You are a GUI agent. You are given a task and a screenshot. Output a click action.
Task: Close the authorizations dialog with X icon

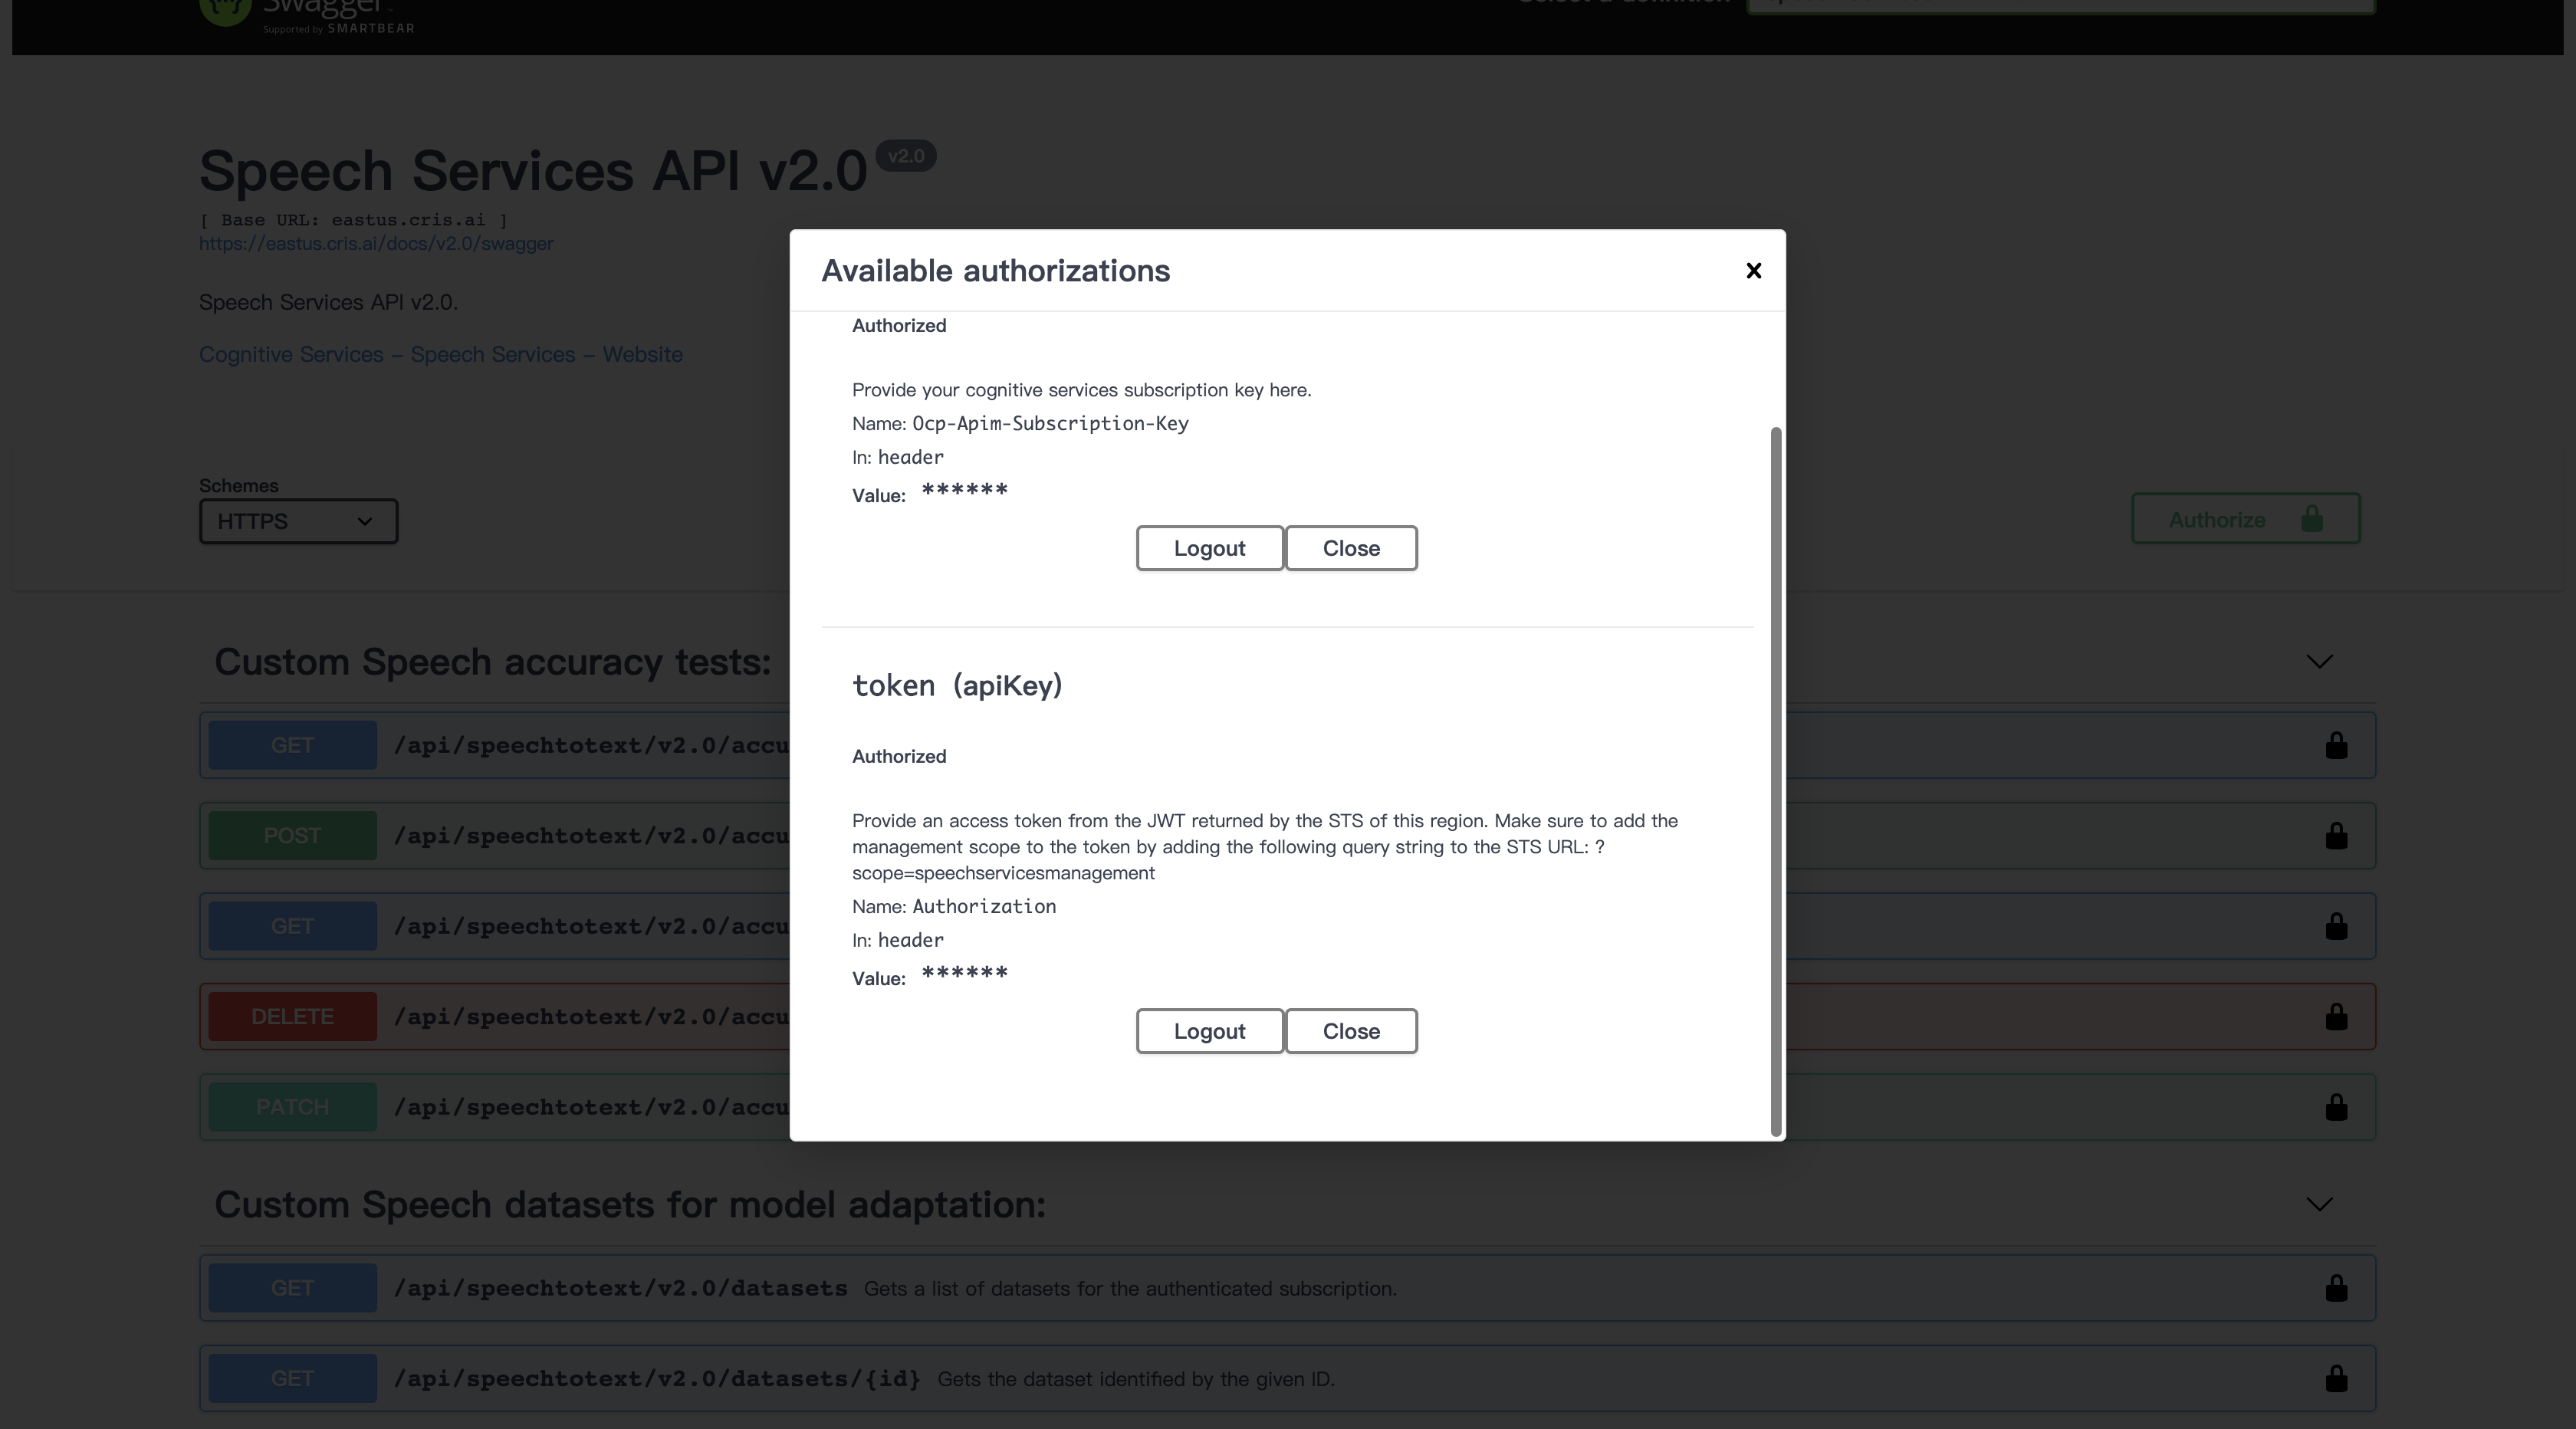(x=1753, y=271)
